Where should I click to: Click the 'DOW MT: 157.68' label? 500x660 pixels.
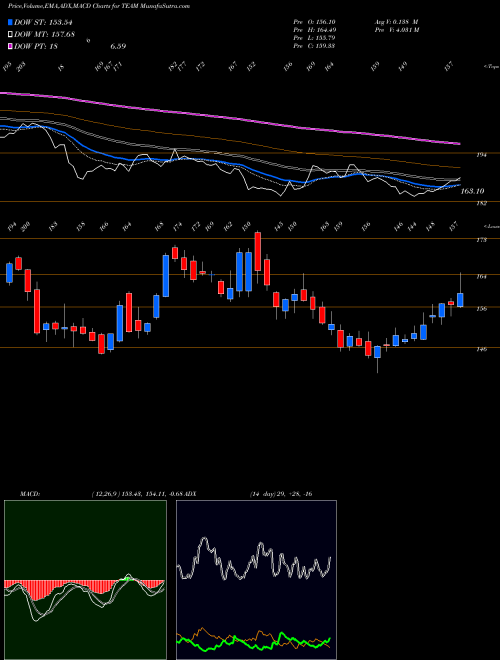(45, 35)
